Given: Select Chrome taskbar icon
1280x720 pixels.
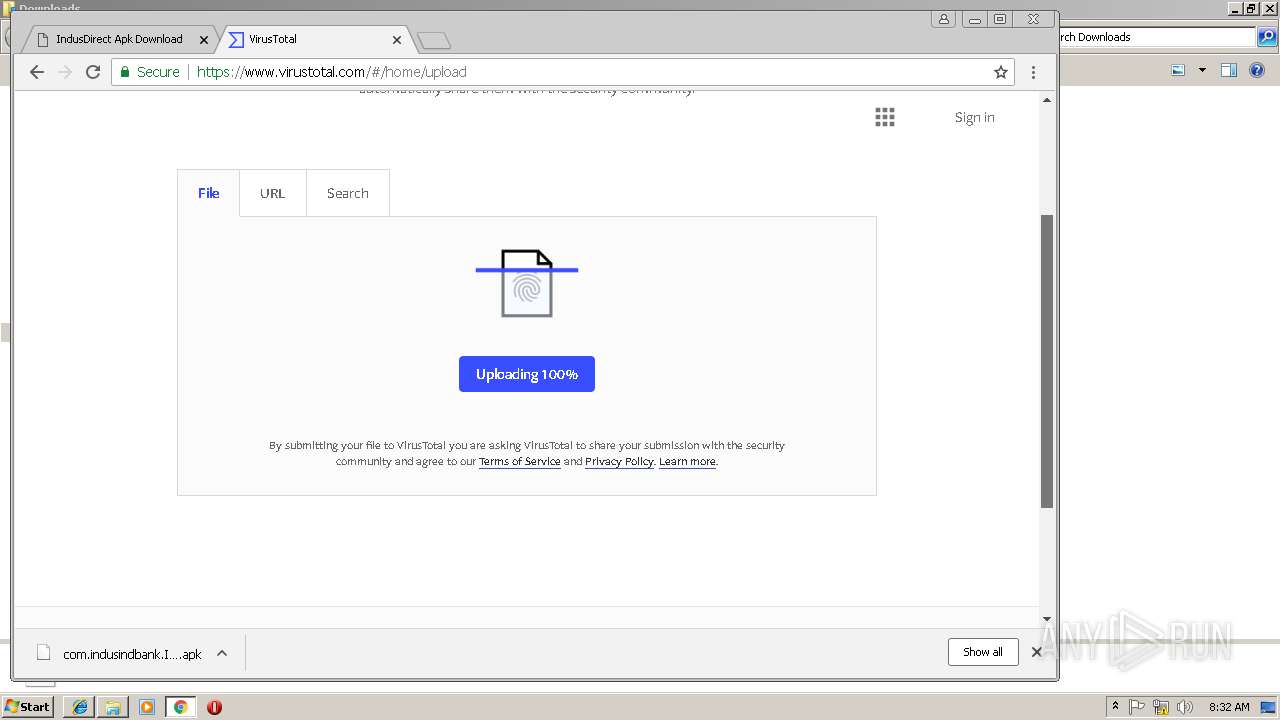Looking at the screenshot, I should click(x=181, y=707).
